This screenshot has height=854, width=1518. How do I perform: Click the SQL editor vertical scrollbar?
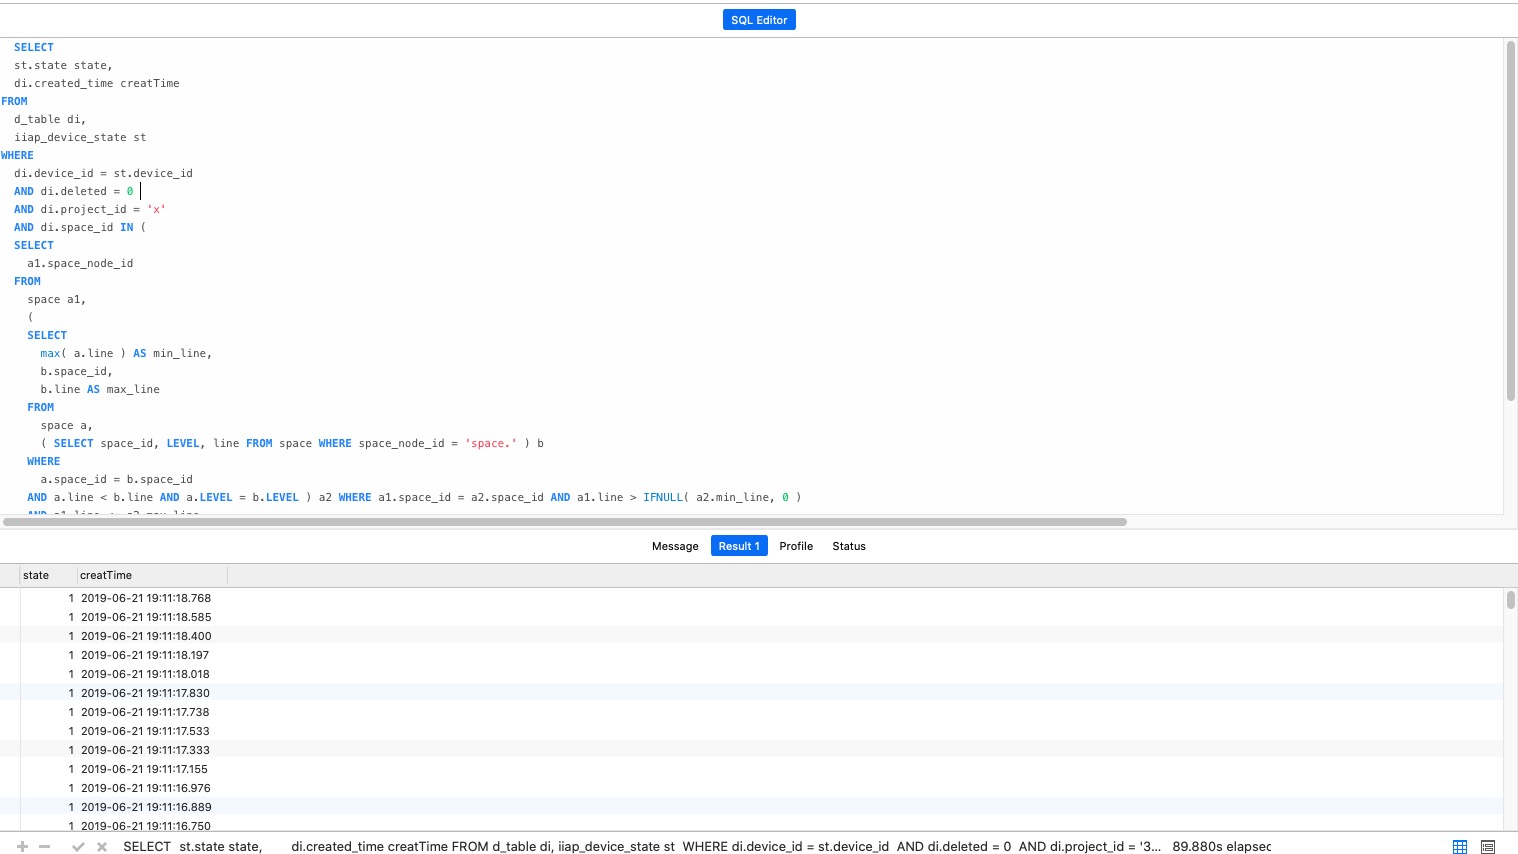pyautogui.click(x=1511, y=220)
